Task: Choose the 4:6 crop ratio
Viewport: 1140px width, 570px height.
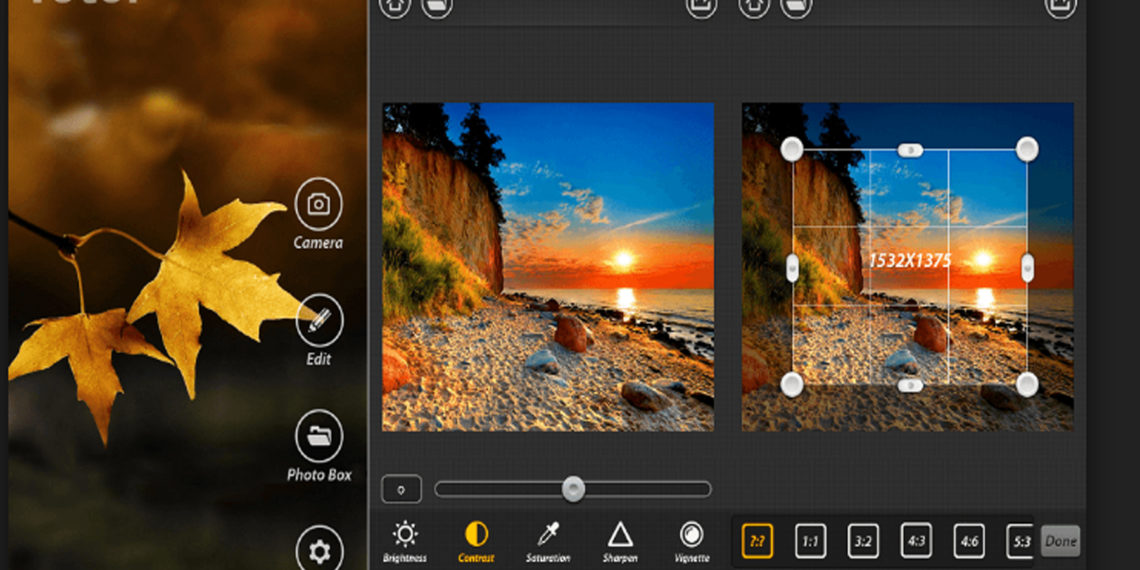Action: pos(969,542)
